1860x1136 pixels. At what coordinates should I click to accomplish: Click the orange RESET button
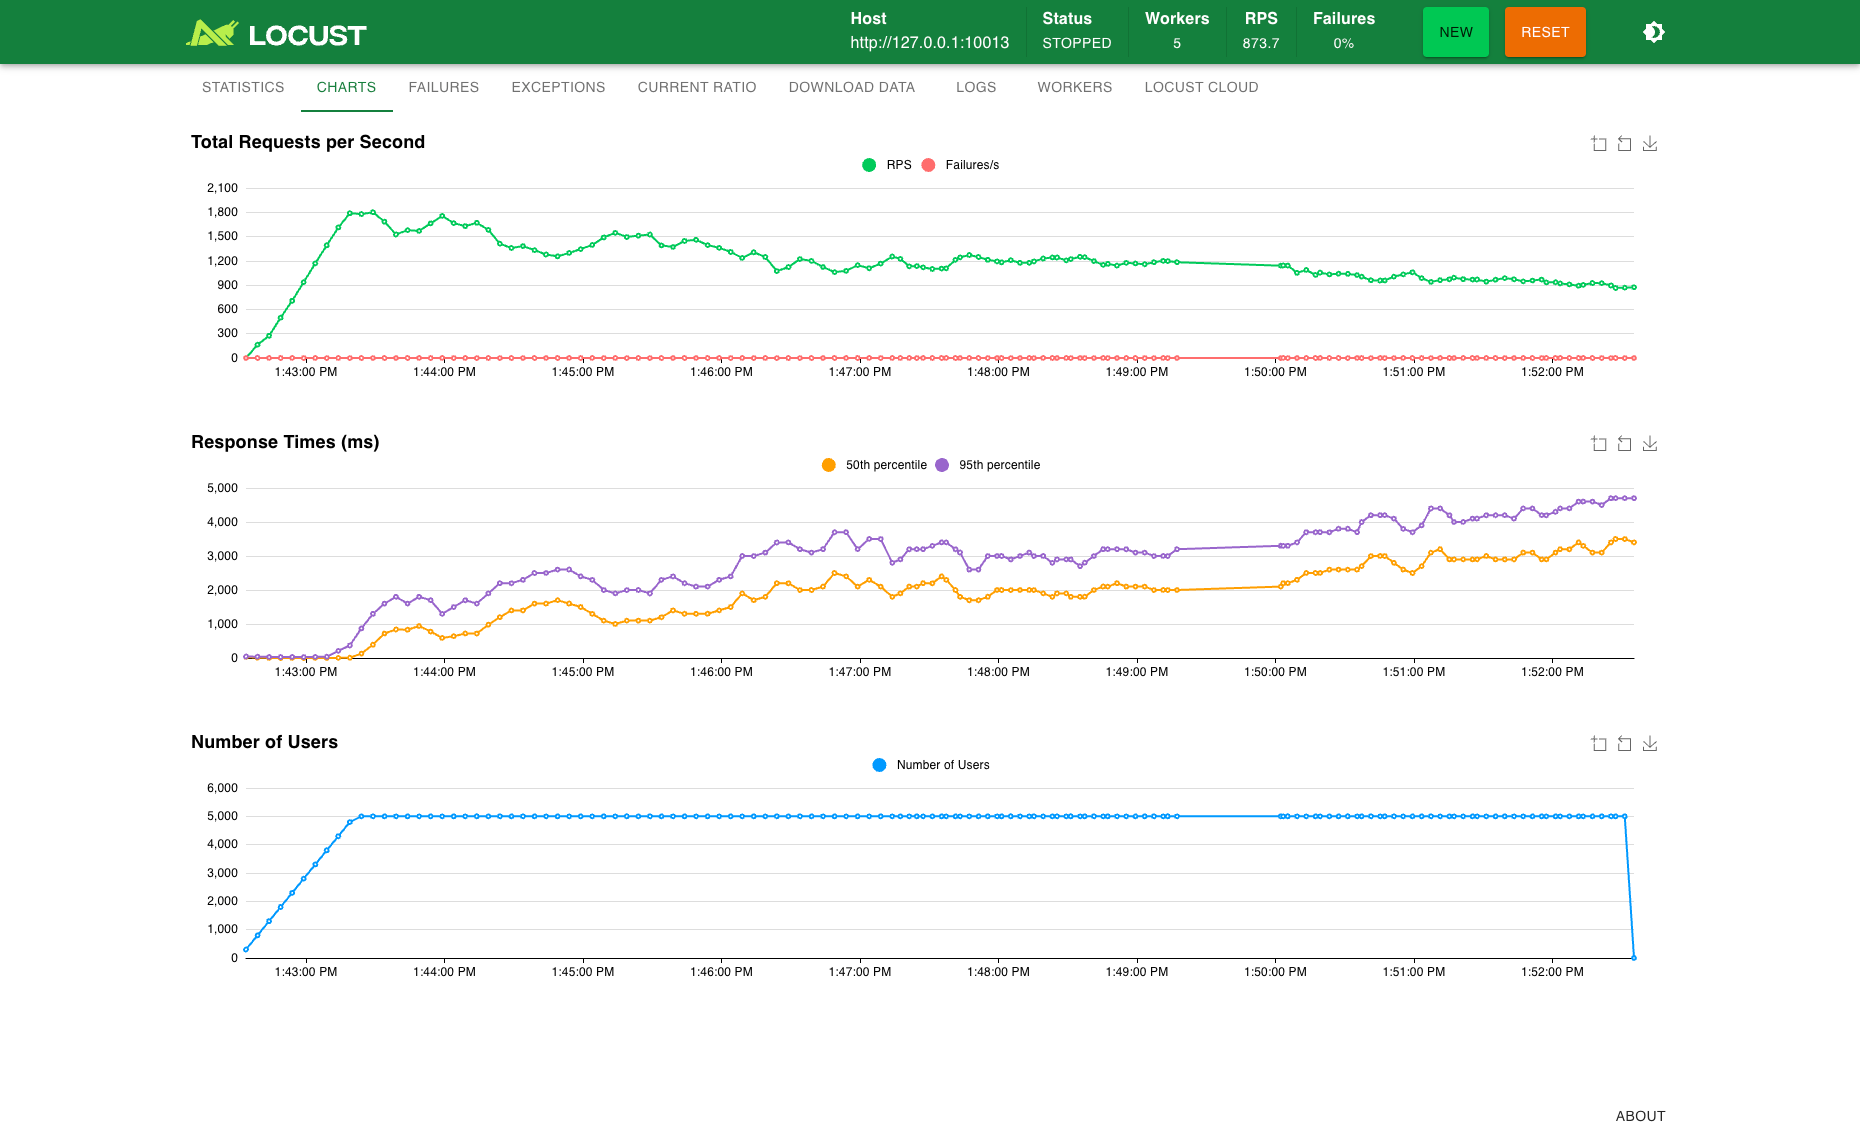tap(1545, 32)
